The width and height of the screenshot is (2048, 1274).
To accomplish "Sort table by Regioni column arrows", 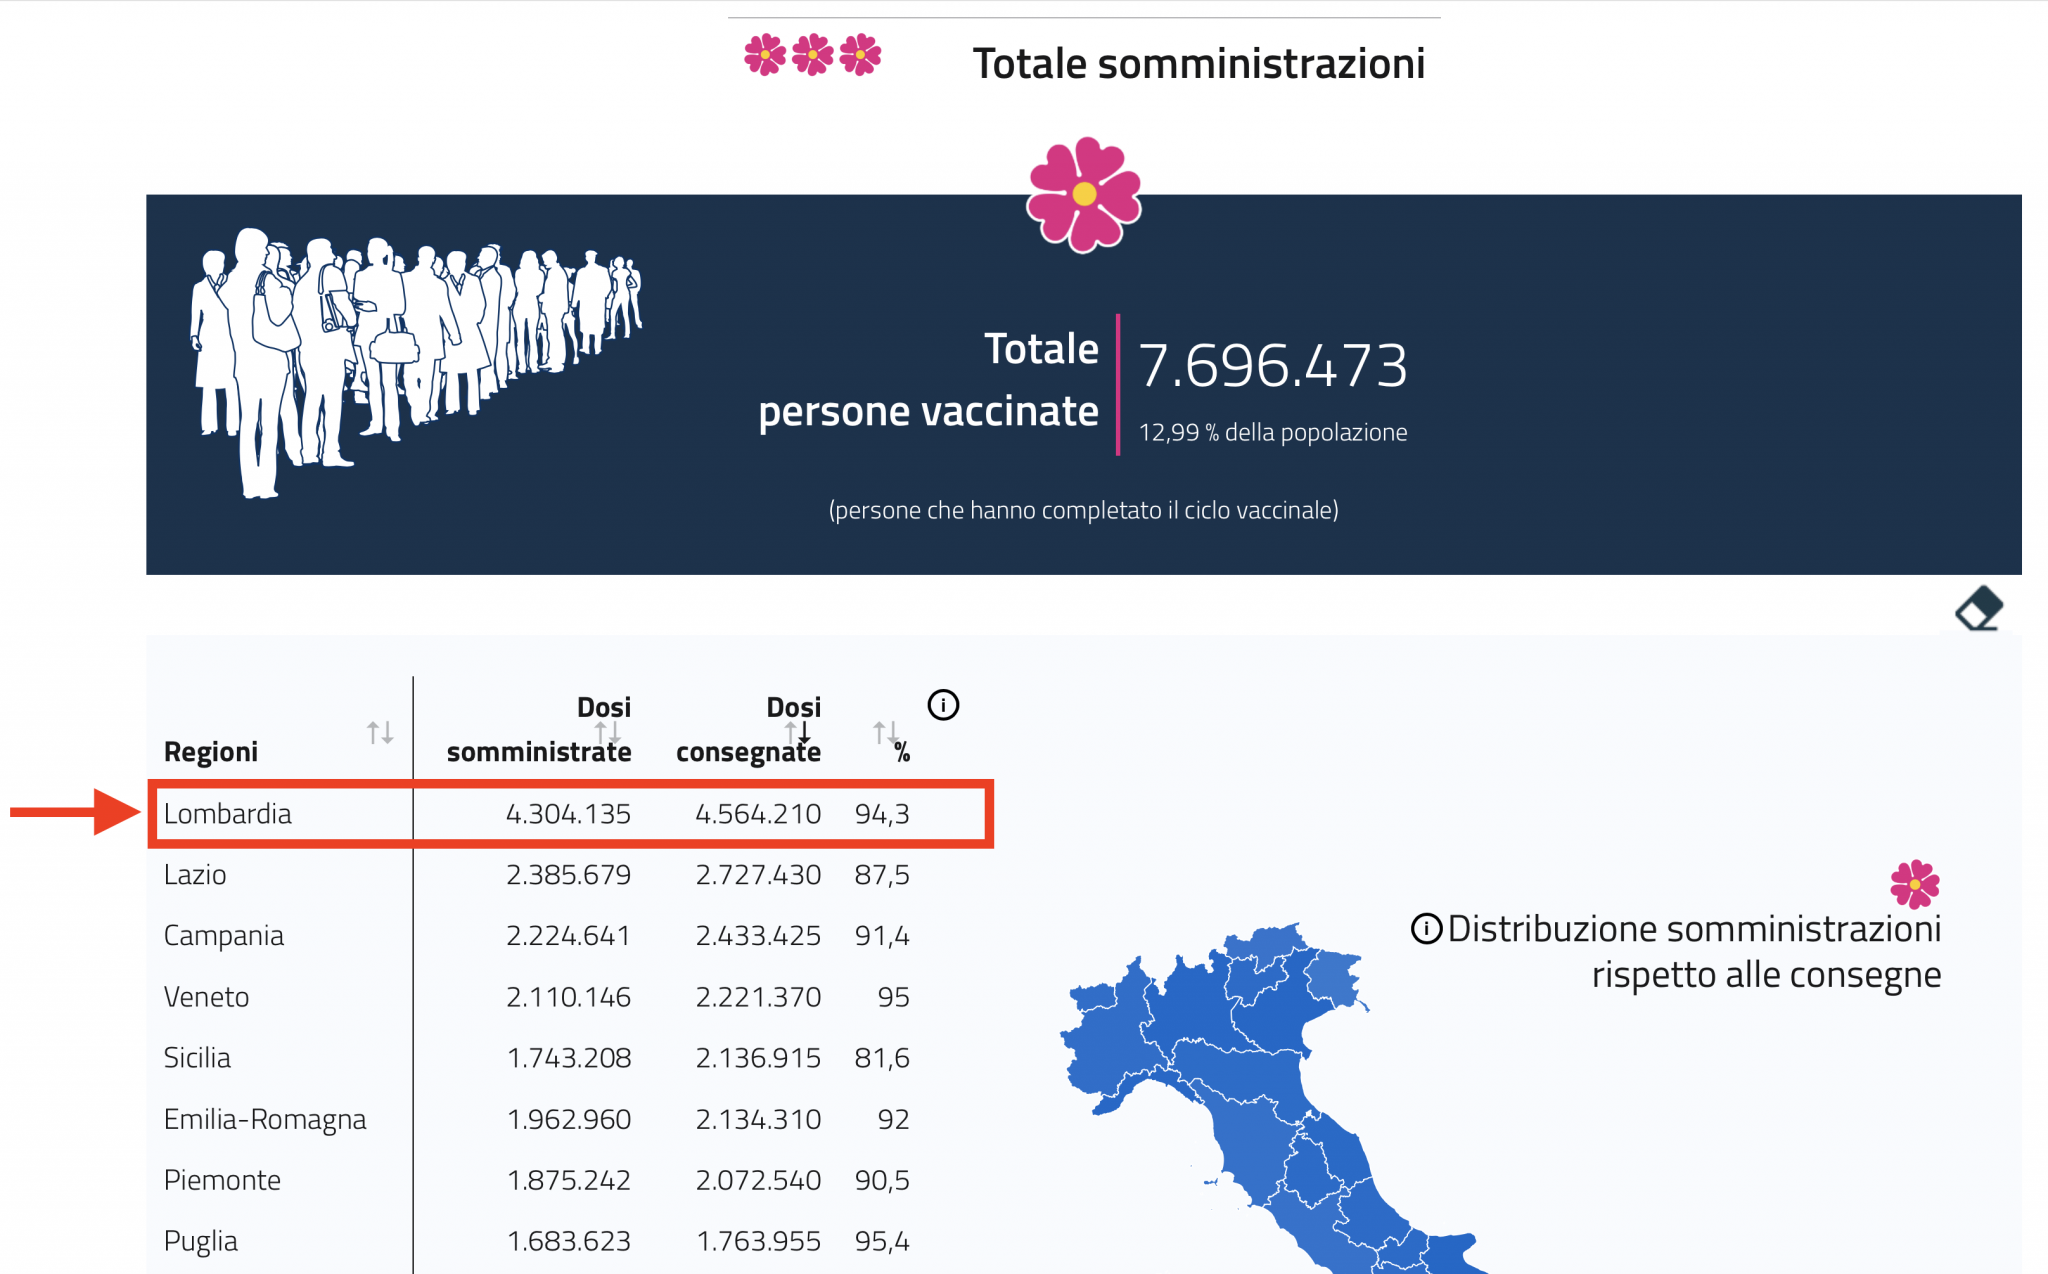I will coord(380,733).
